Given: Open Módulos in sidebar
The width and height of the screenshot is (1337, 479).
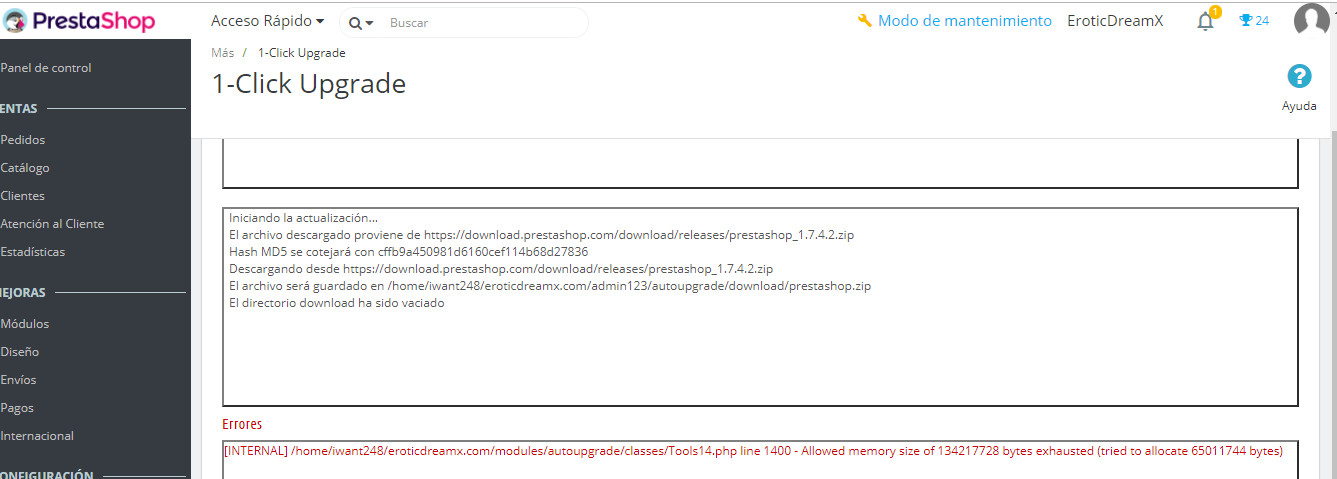Looking at the screenshot, I should click(25, 324).
